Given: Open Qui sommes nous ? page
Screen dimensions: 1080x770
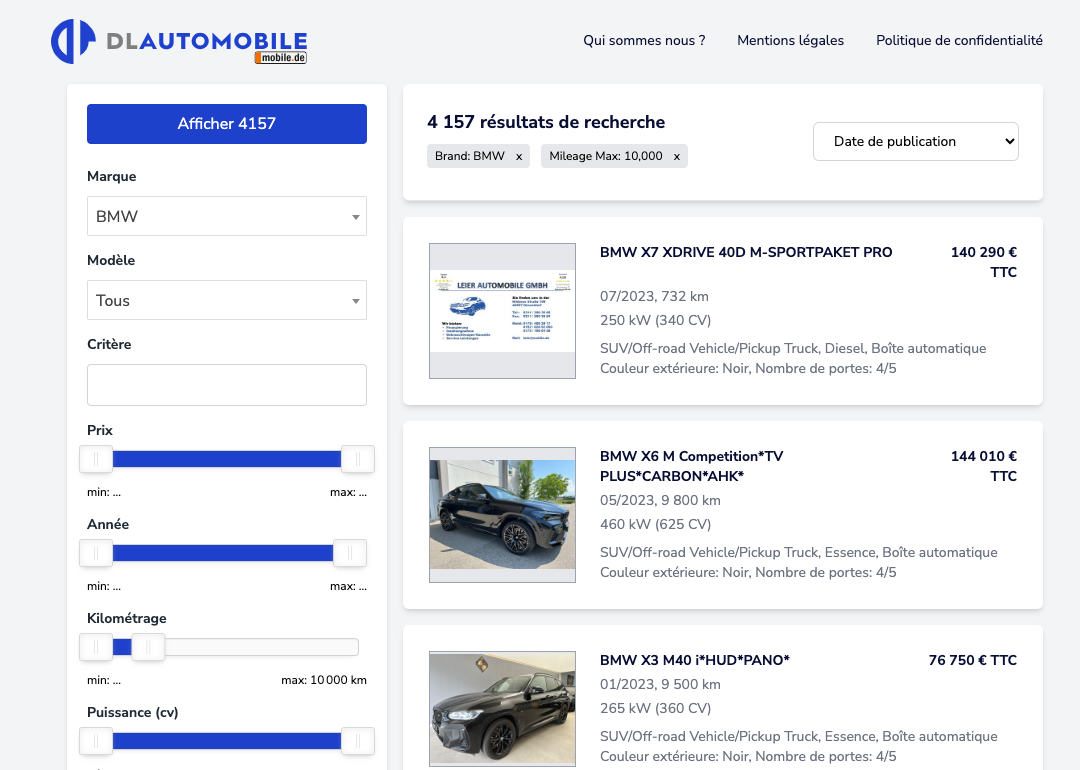Looking at the screenshot, I should tap(644, 41).
